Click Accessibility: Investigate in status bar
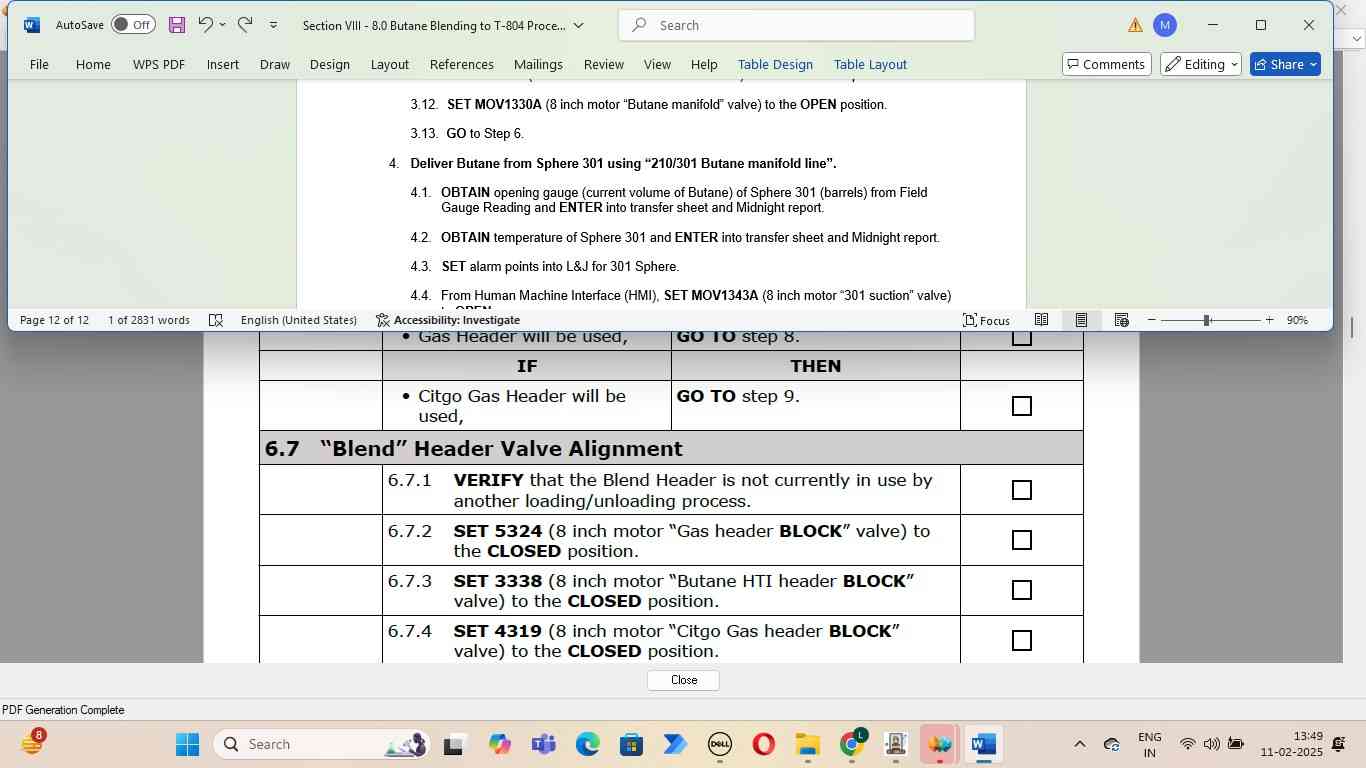 tap(448, 320)
